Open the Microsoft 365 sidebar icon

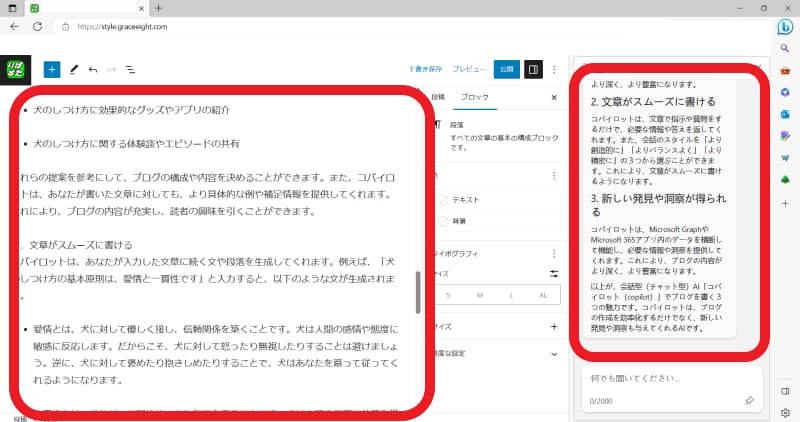[785, 92]
